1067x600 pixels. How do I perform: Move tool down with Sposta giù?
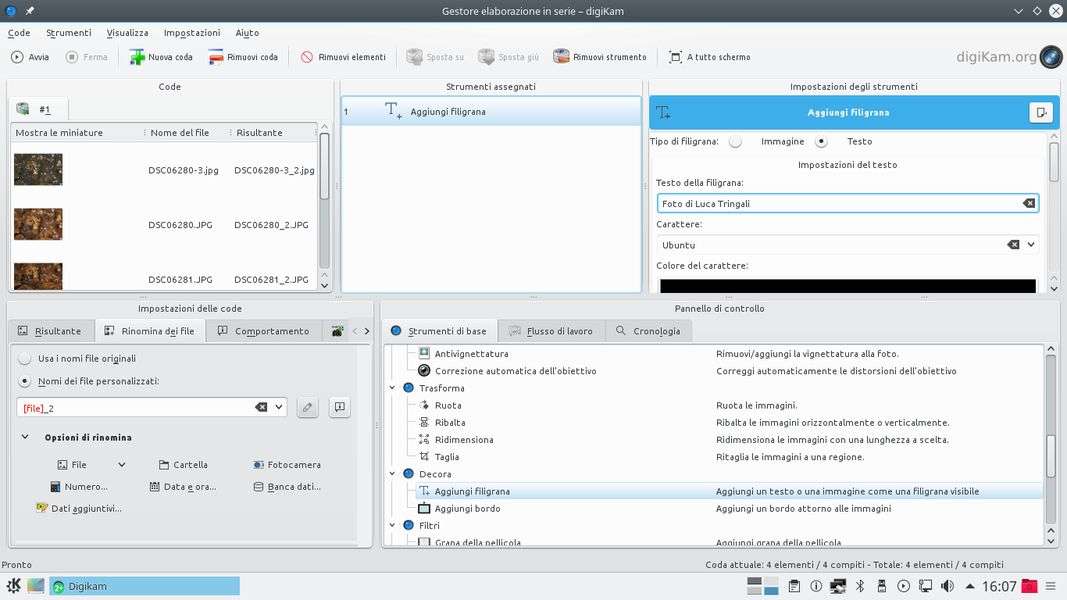(508, 57)
